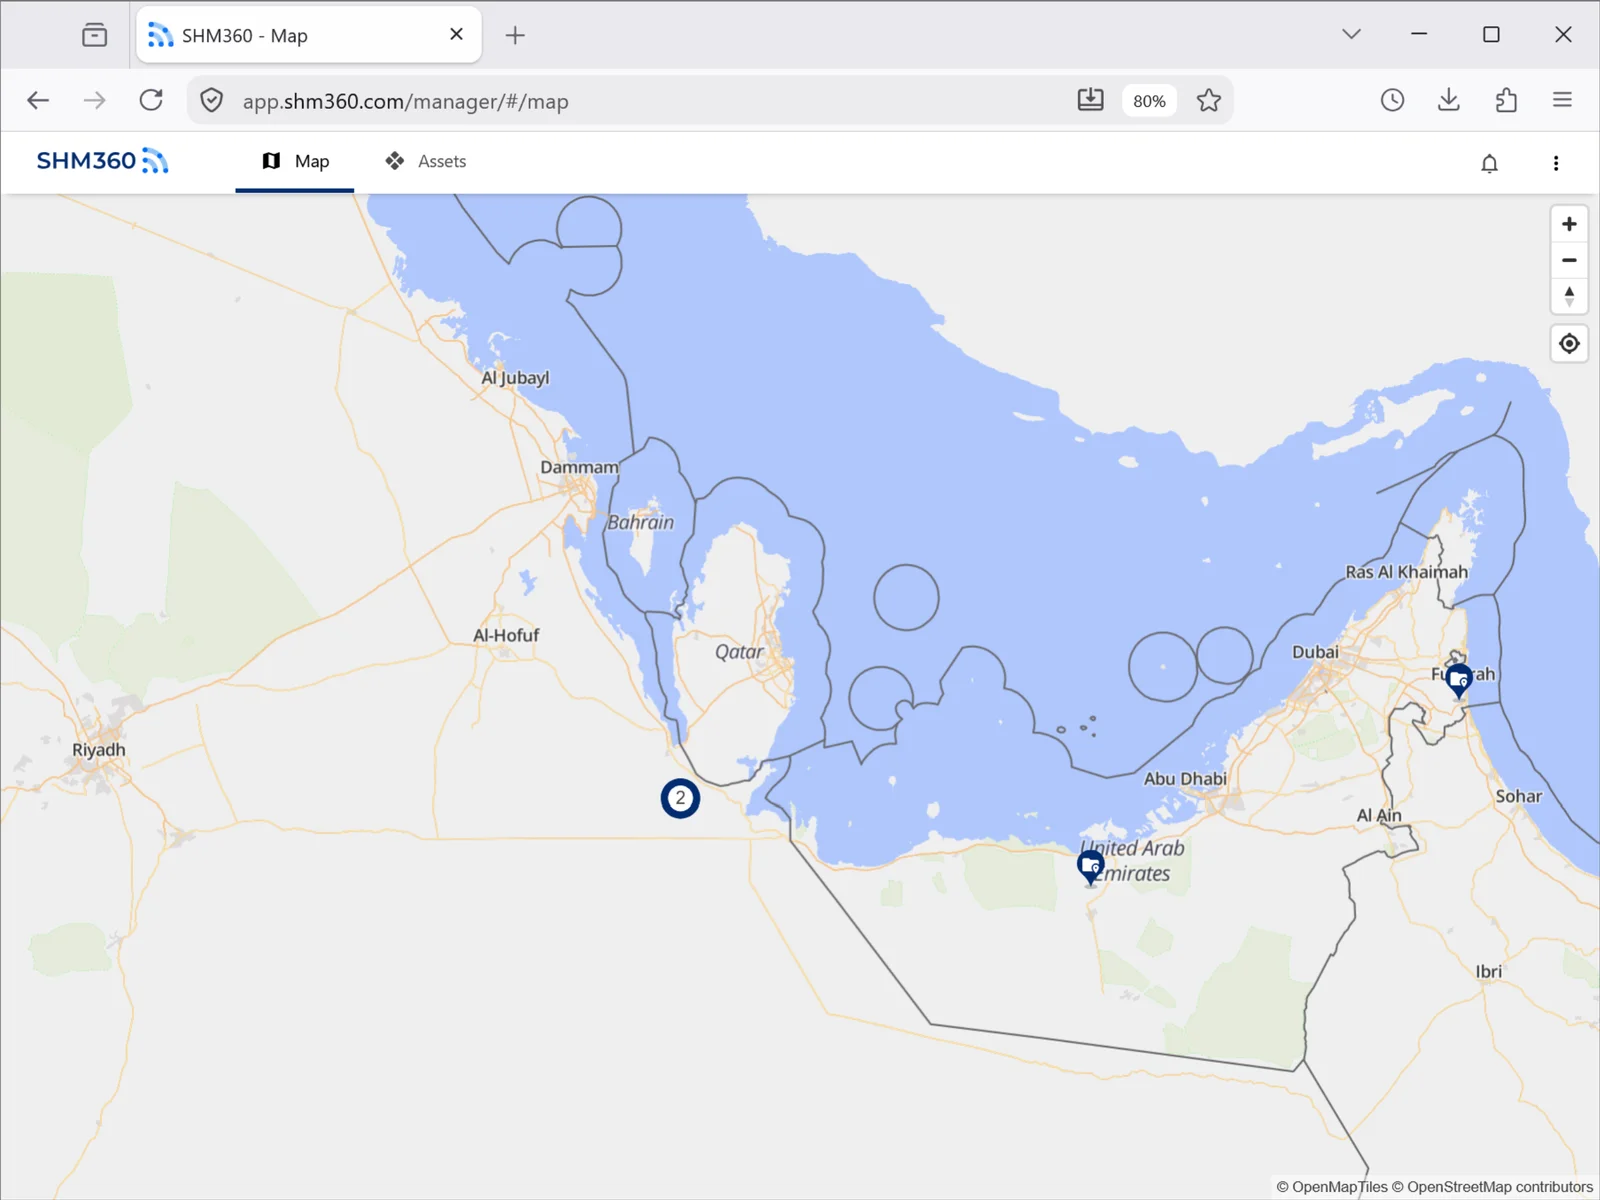Image resolution: width=1600 pixels, height=1200 pixels.
Task: Open the Firefox application menu
Action: click(1562, 100)
